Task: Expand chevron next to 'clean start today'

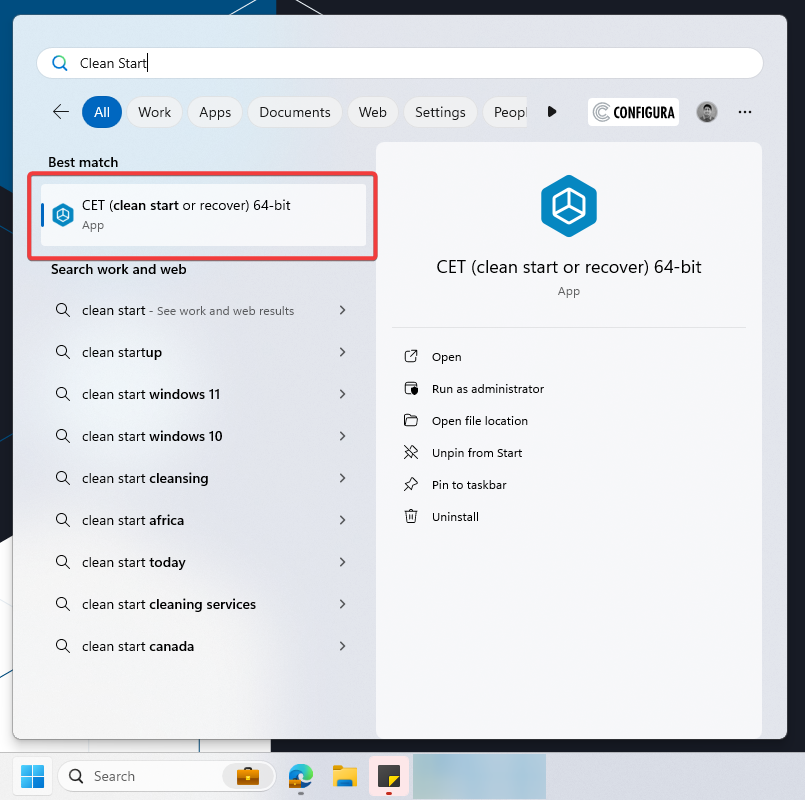Action: [x=342, y=562]
